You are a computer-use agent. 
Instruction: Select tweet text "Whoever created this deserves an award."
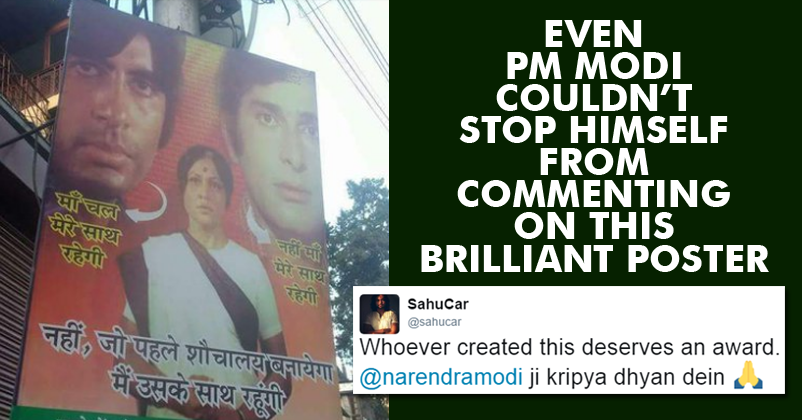tap(569, 347)
